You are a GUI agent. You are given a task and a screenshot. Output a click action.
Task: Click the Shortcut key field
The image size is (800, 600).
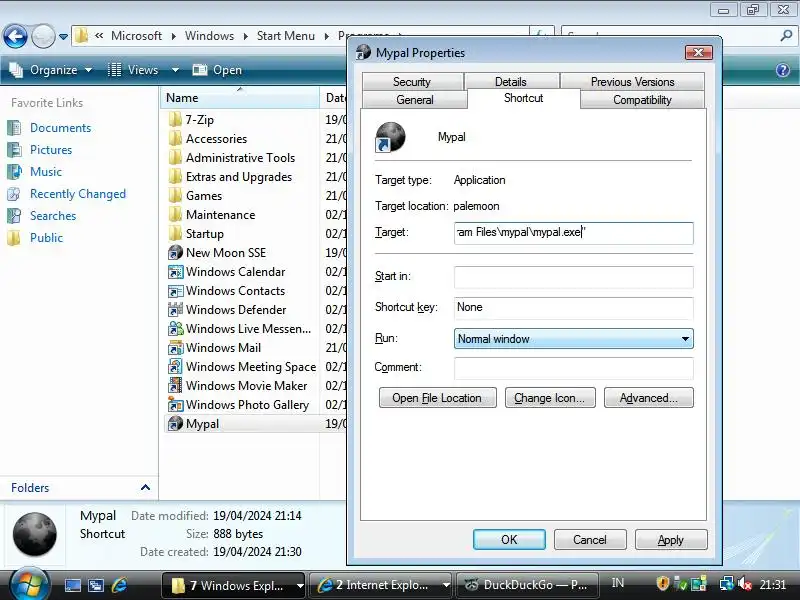[573, 308]
